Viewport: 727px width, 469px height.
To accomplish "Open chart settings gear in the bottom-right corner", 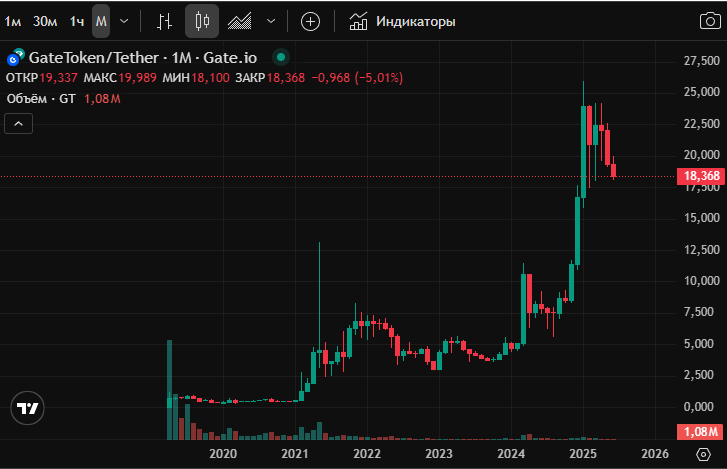I will [x=706, y=453].
